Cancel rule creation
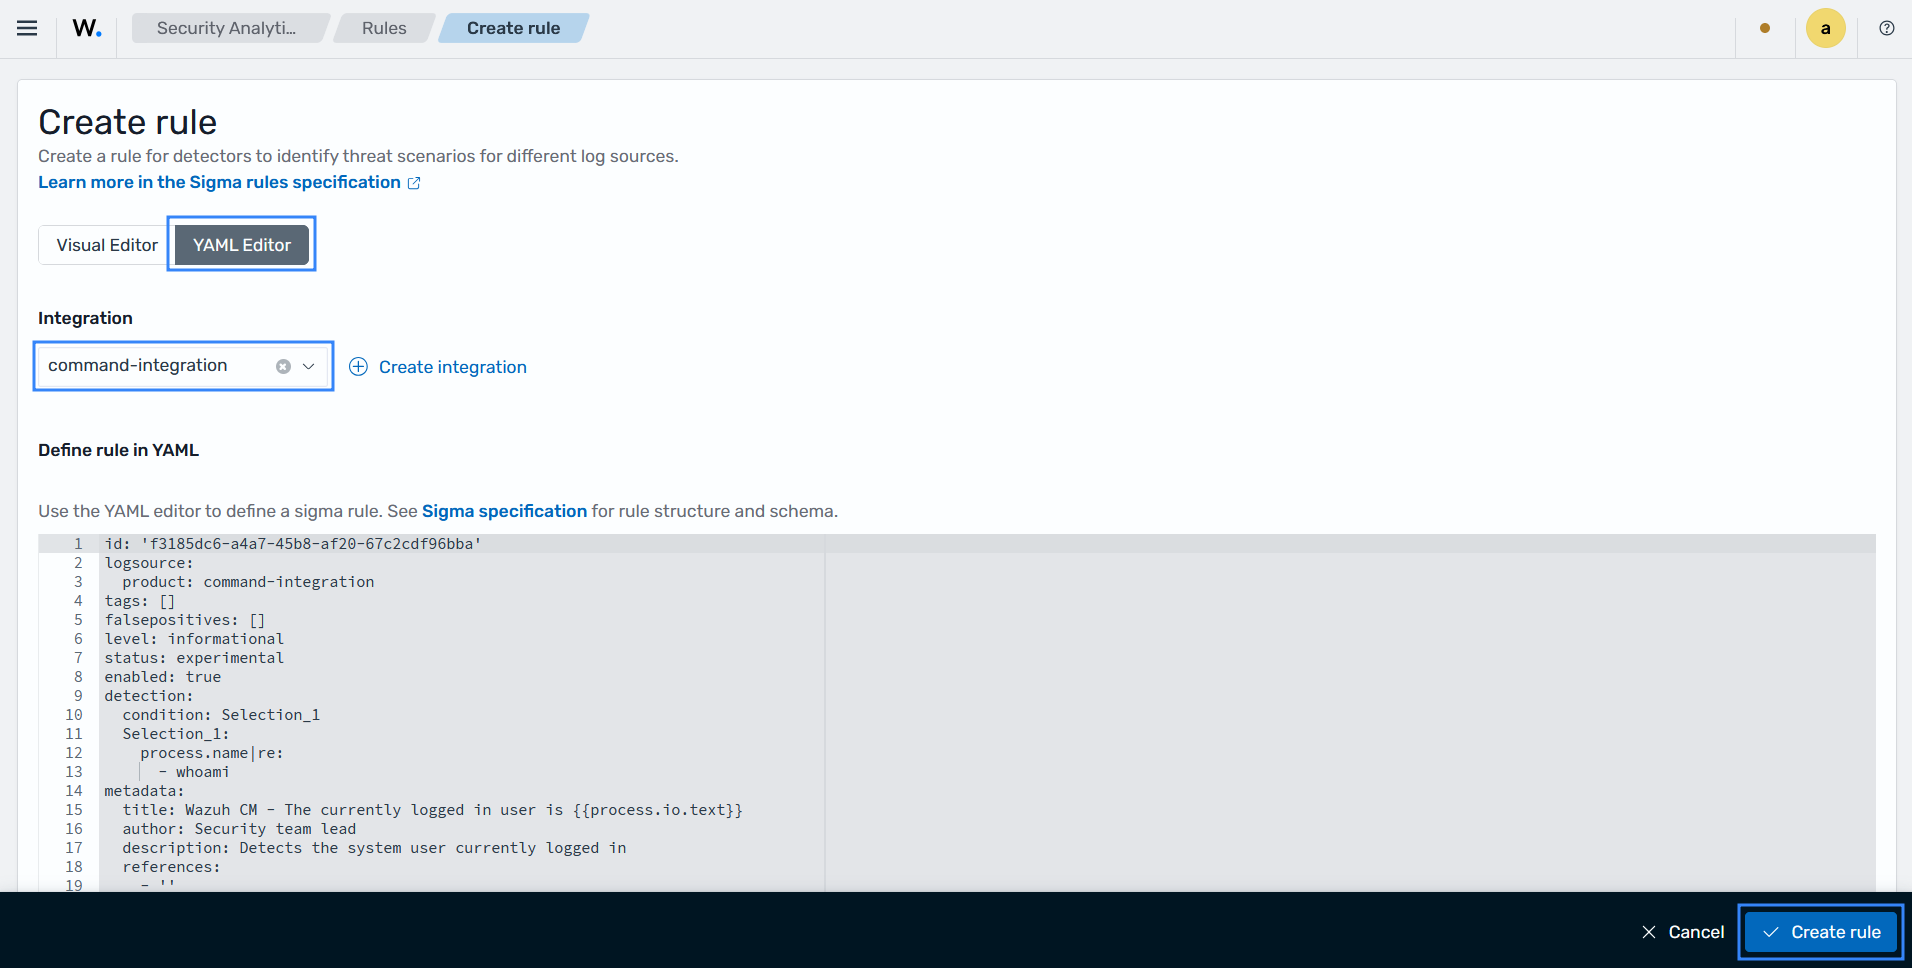This screenshot has height=968, width=1912. click(1683, 932)
